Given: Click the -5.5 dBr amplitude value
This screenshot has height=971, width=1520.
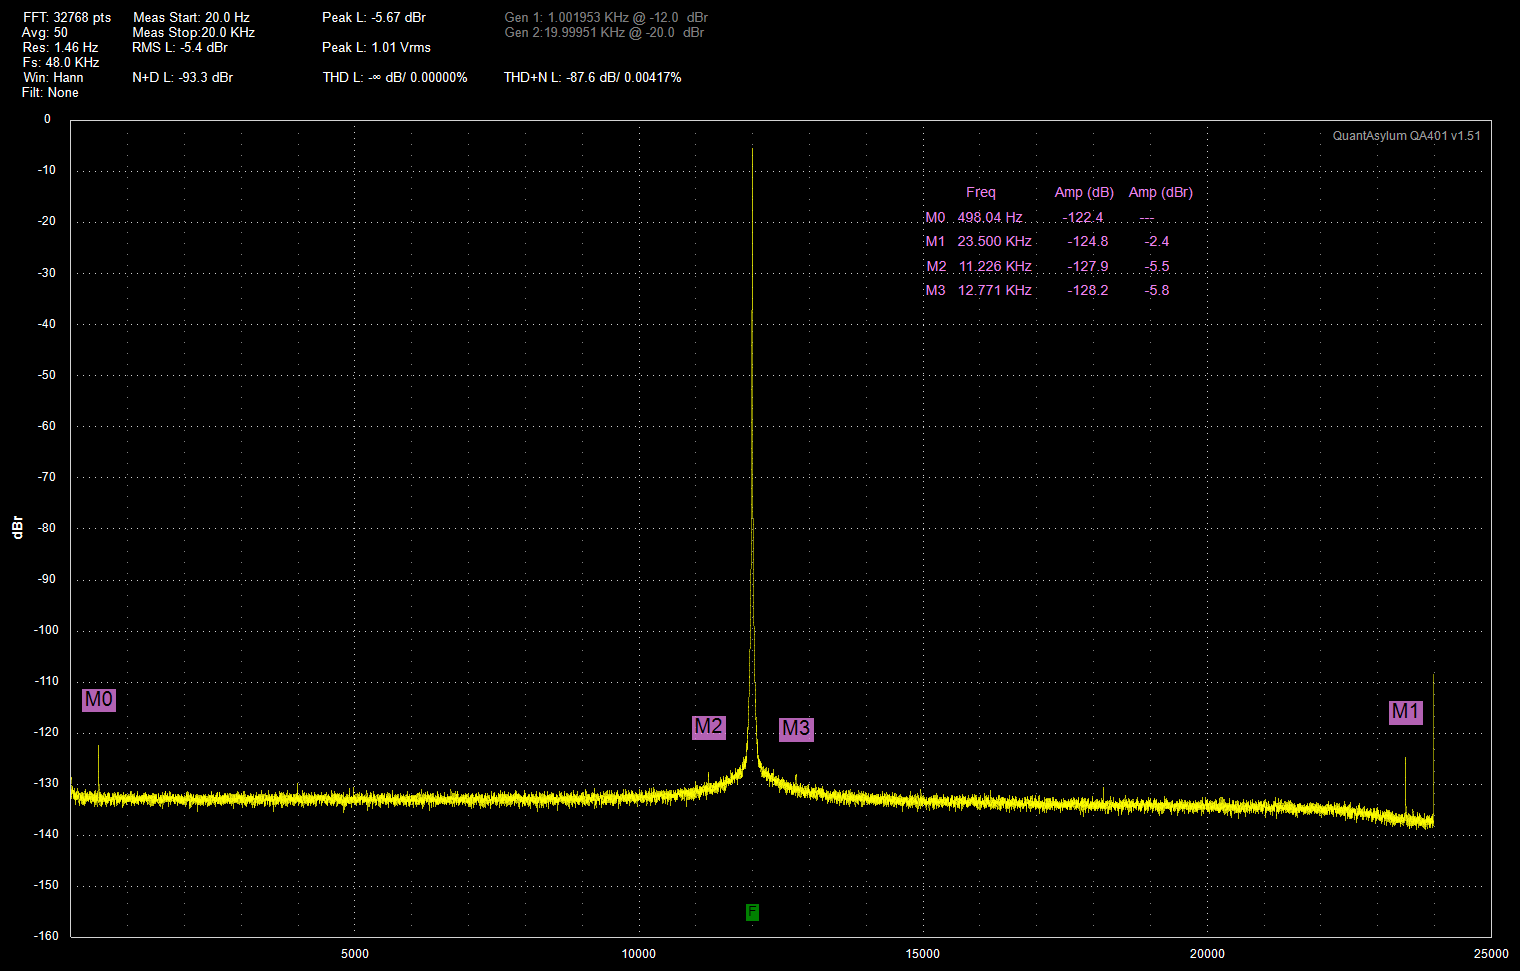Looking at the screenshot, I should pos(1157,266).
